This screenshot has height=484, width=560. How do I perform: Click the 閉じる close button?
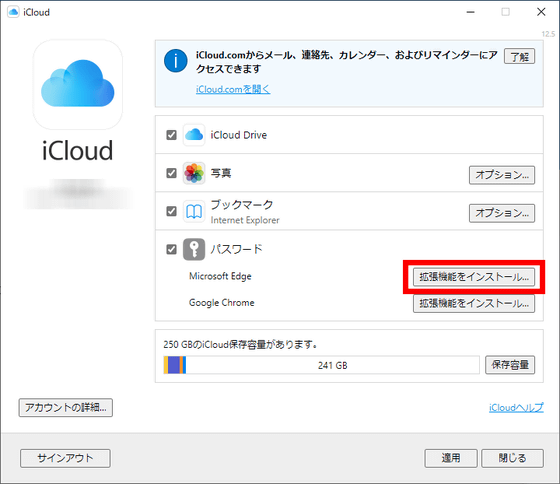(512, 458)
